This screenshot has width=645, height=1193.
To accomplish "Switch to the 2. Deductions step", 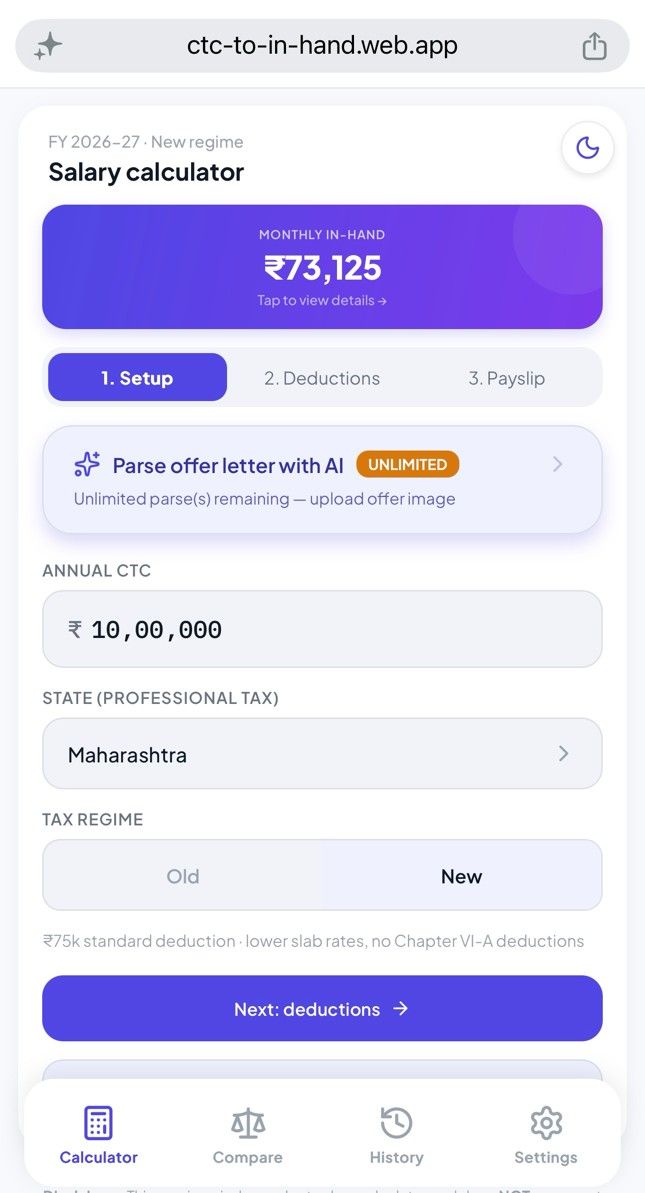I will tap(322, 378).
